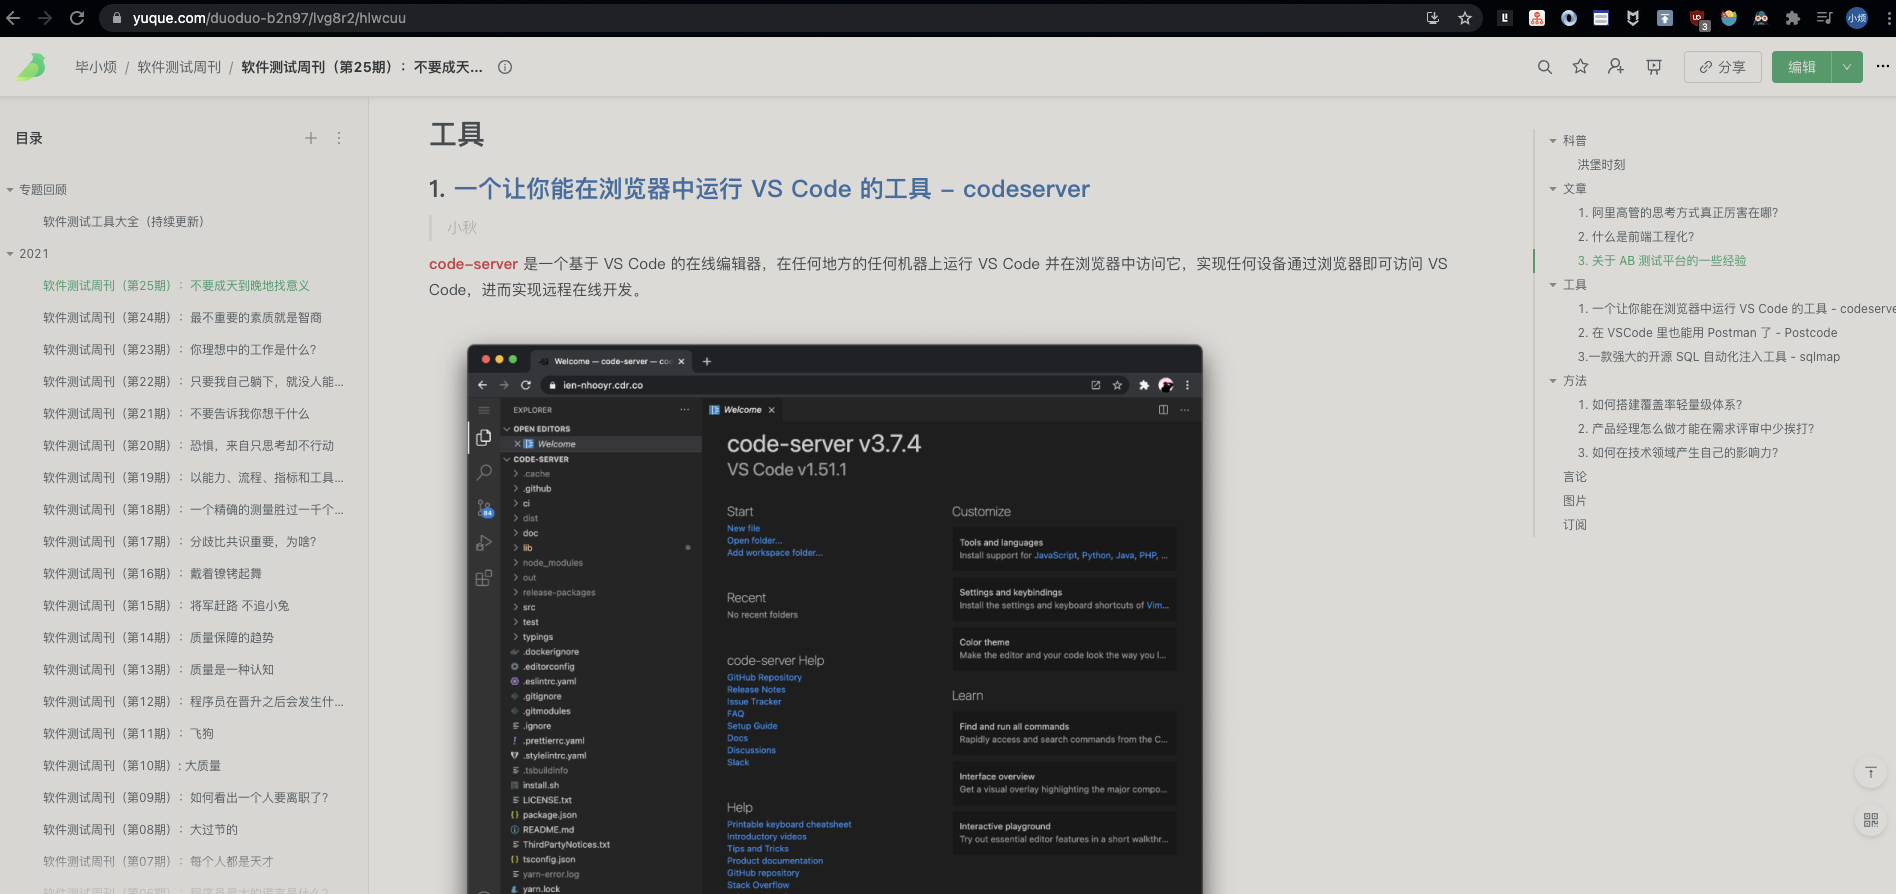Collapse 方法 in the outline
Image resolution: width=1896 pixels, height=894 pixels.
[x=1553, y=381]
